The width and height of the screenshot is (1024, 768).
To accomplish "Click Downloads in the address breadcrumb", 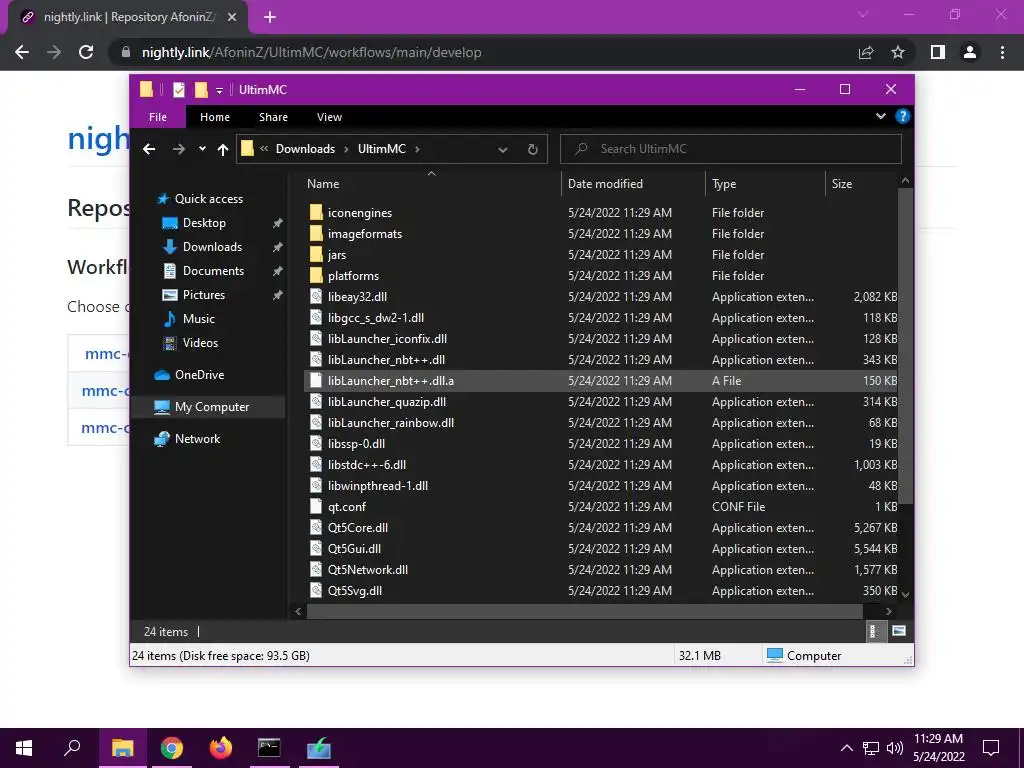I will [305, 149].
